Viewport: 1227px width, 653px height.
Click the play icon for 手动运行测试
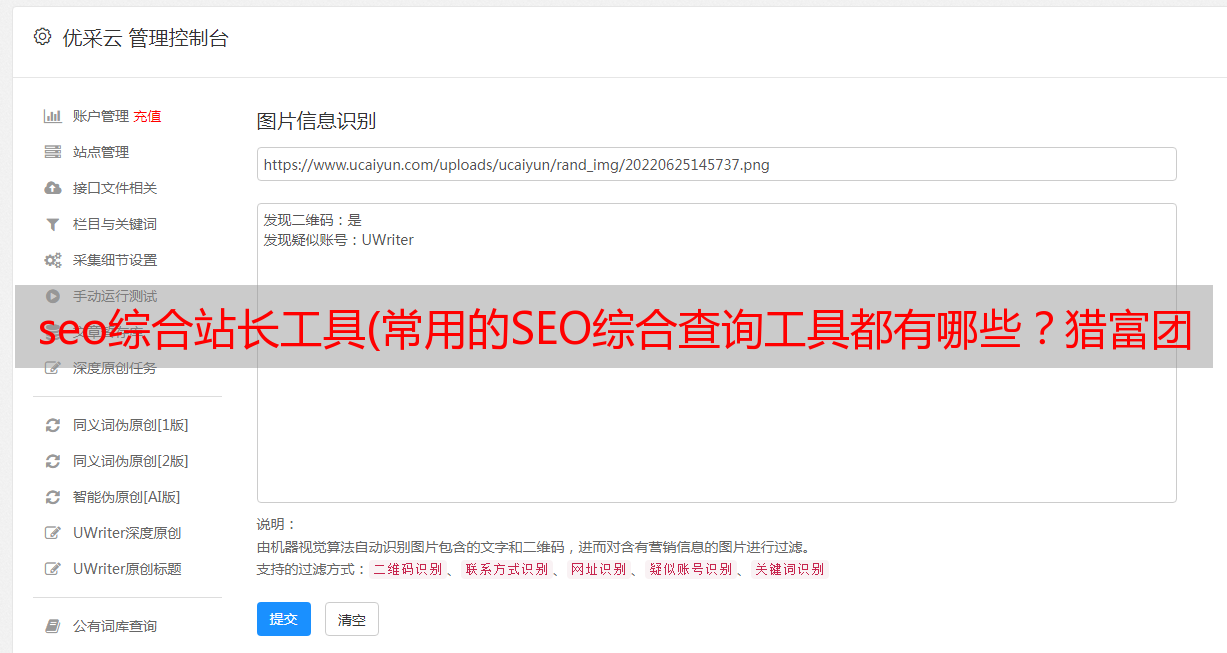(53, 296)
